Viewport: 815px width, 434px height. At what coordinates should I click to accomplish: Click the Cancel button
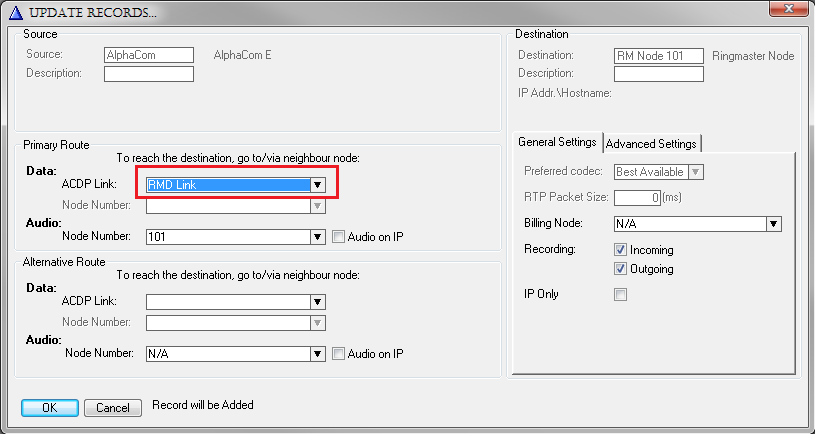[113, 407]
